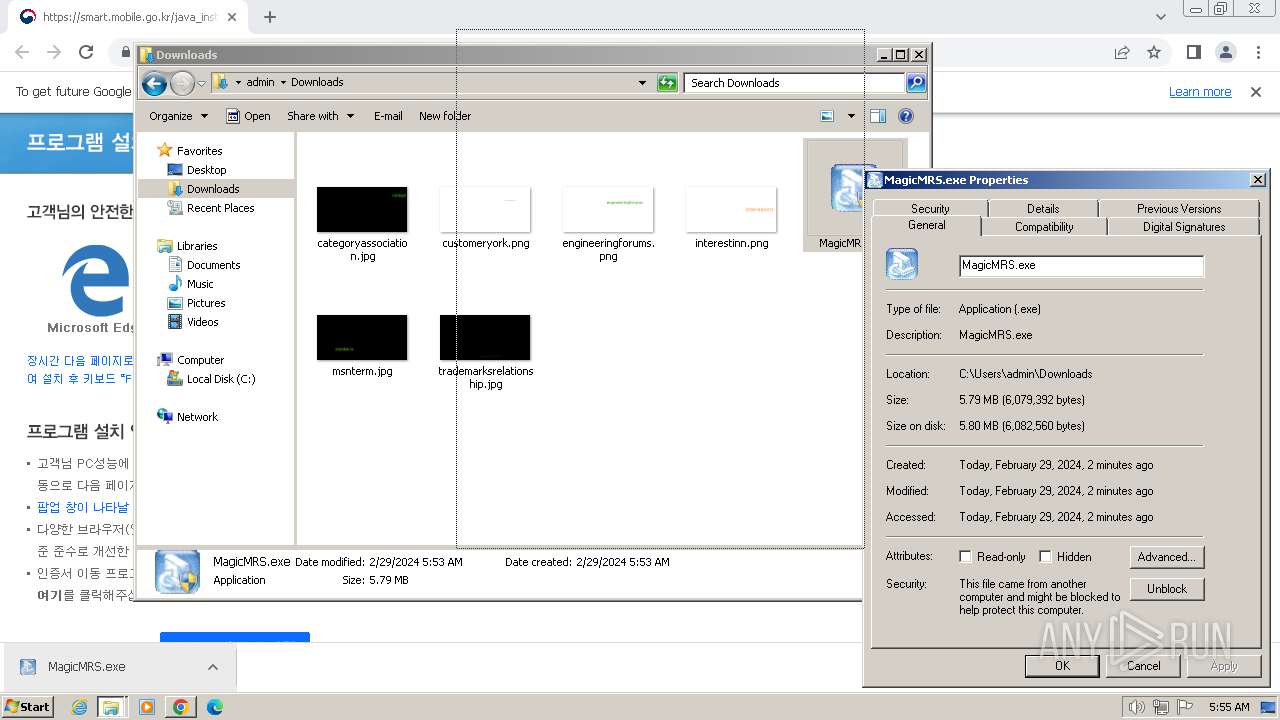
Task: Switch to the Compatibility tab
Action: click(1044, 227)
